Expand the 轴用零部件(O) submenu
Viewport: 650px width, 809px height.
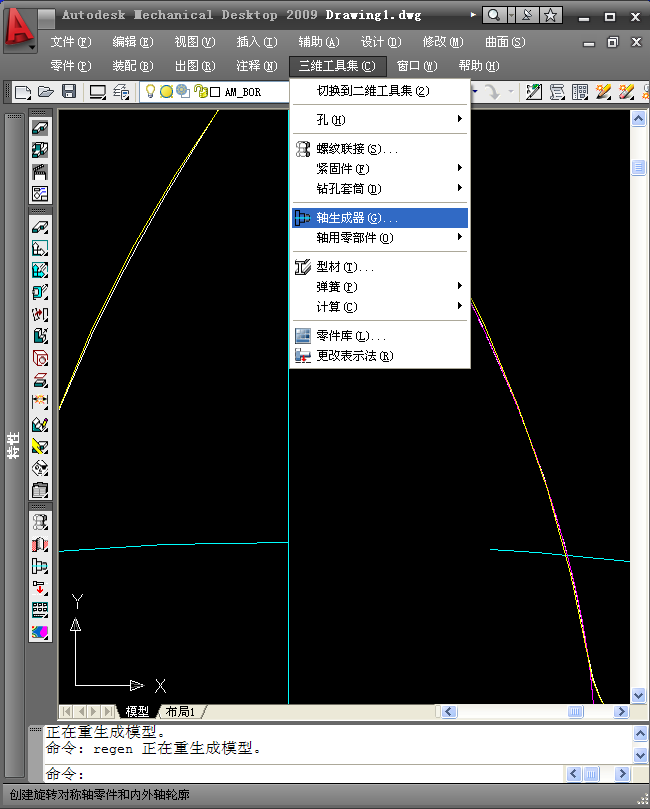[380, 238]
